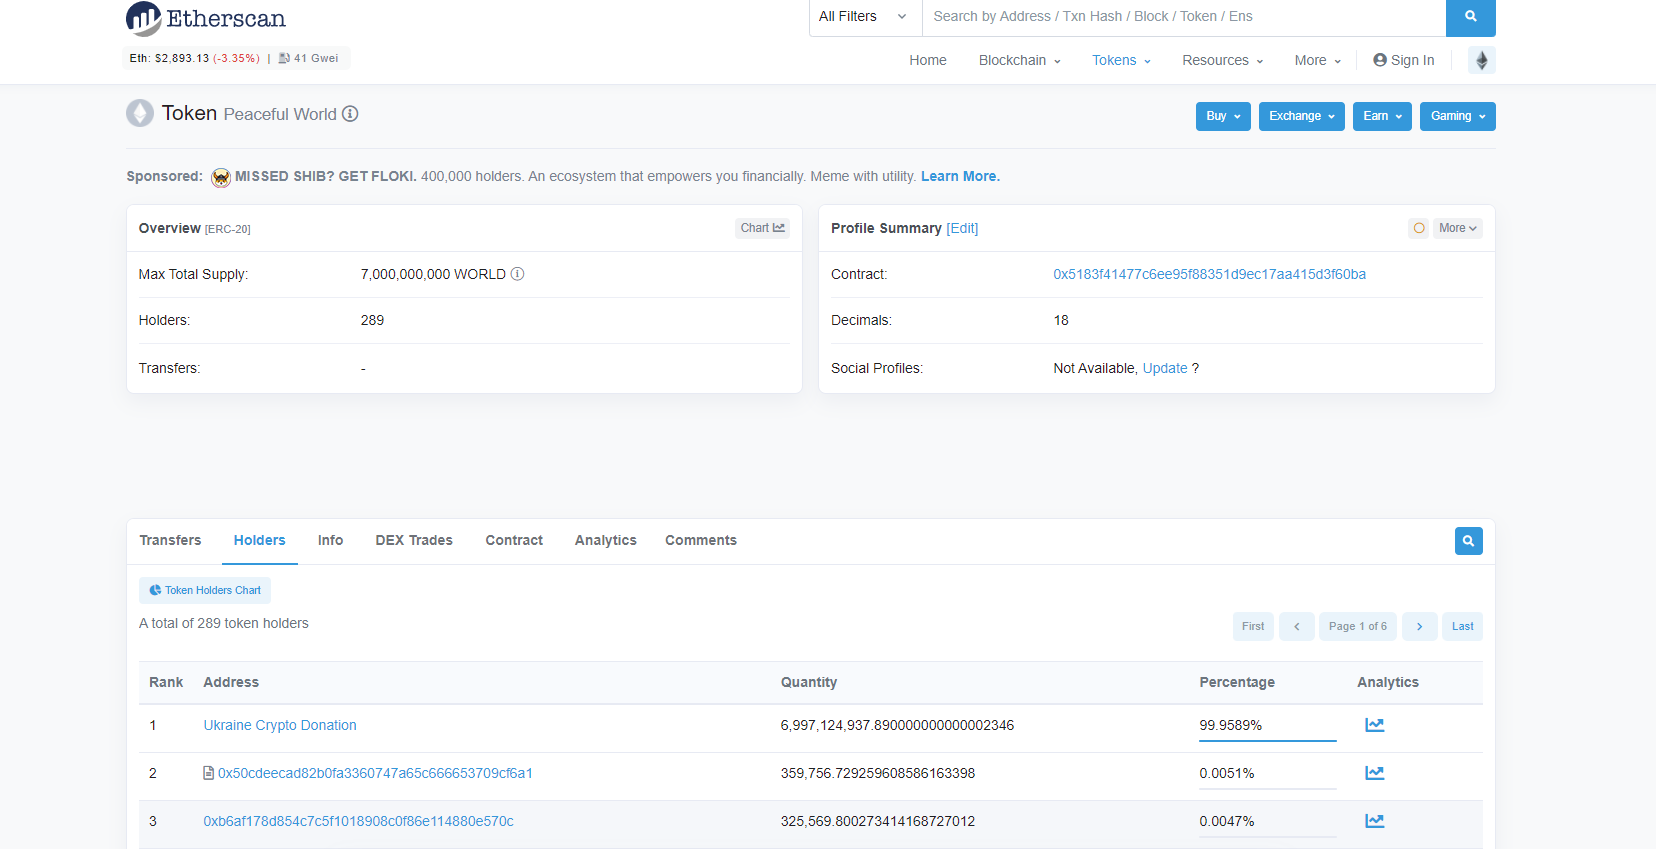Click the search icon in the holders tab bar
The width and height of the screenshot is (1656, 849).
click(1468, 541)
